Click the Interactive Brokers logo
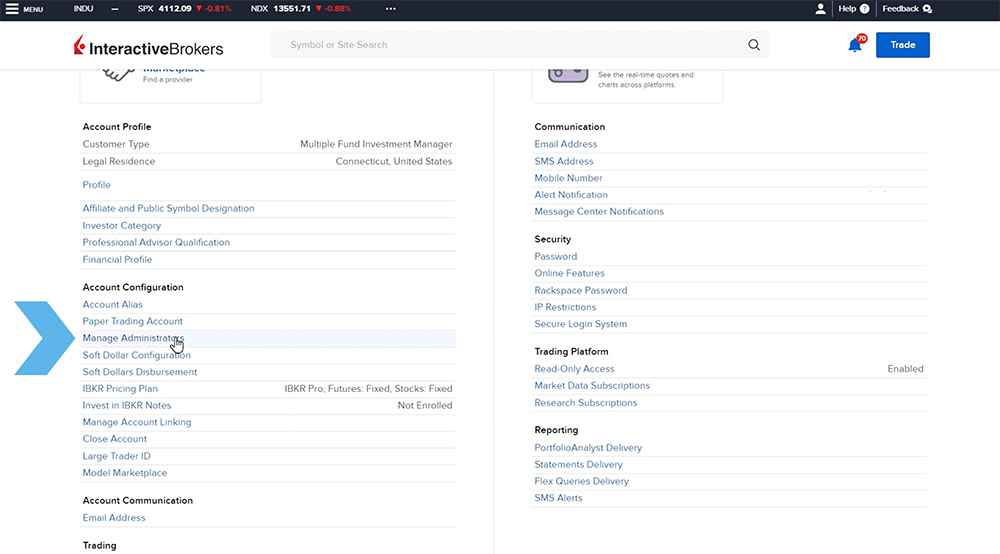The height and width of the screenshot is (554, 1000). [x=149, y=47]
